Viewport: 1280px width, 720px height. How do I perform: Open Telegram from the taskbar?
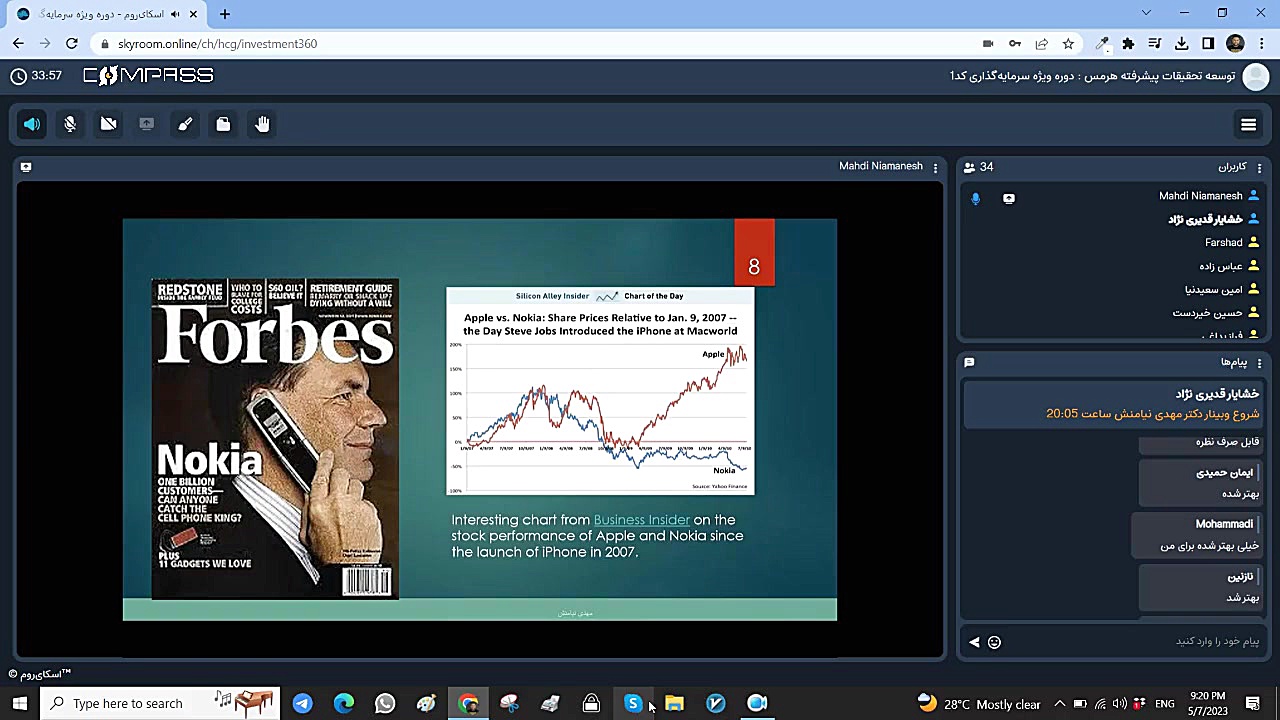click(x=302, y=703)
